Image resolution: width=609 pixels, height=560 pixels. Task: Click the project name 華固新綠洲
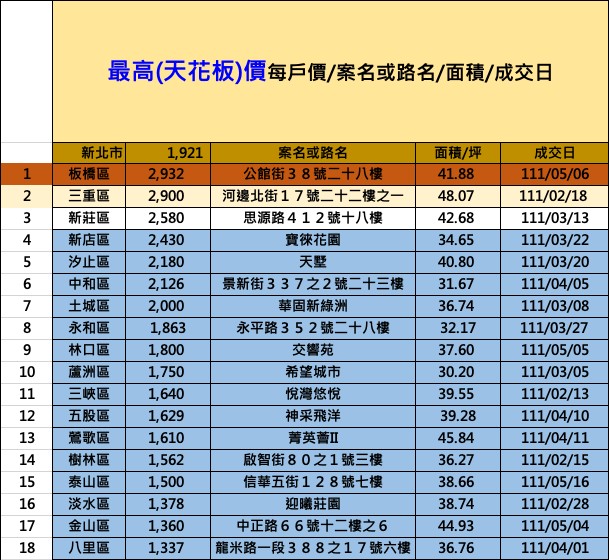(x=313, y=306)
